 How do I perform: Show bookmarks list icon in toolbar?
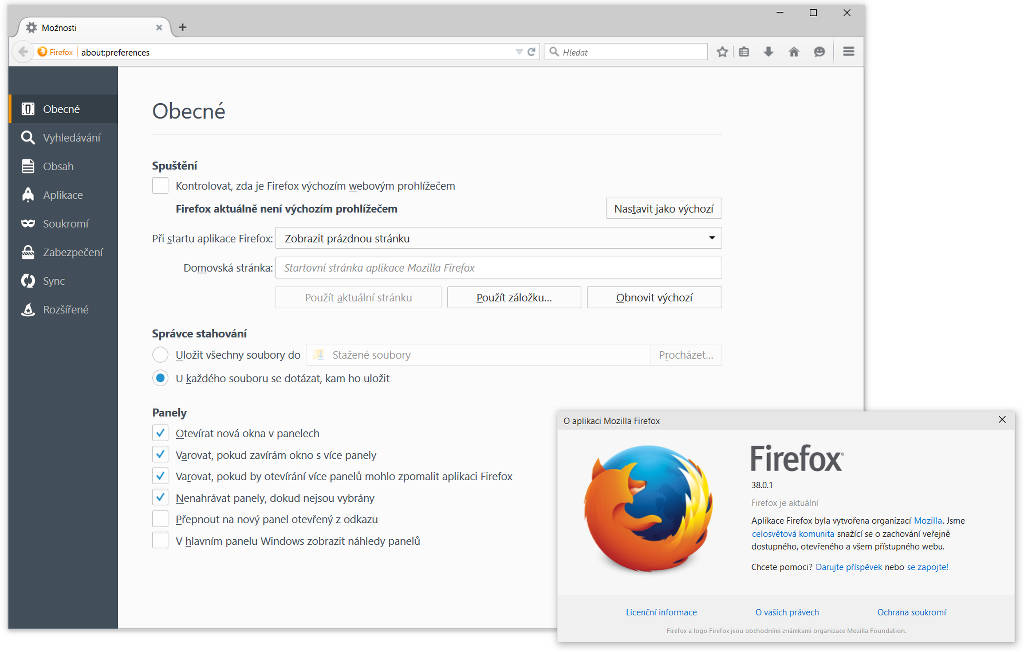pyautogui.click(x=744, y=52)
